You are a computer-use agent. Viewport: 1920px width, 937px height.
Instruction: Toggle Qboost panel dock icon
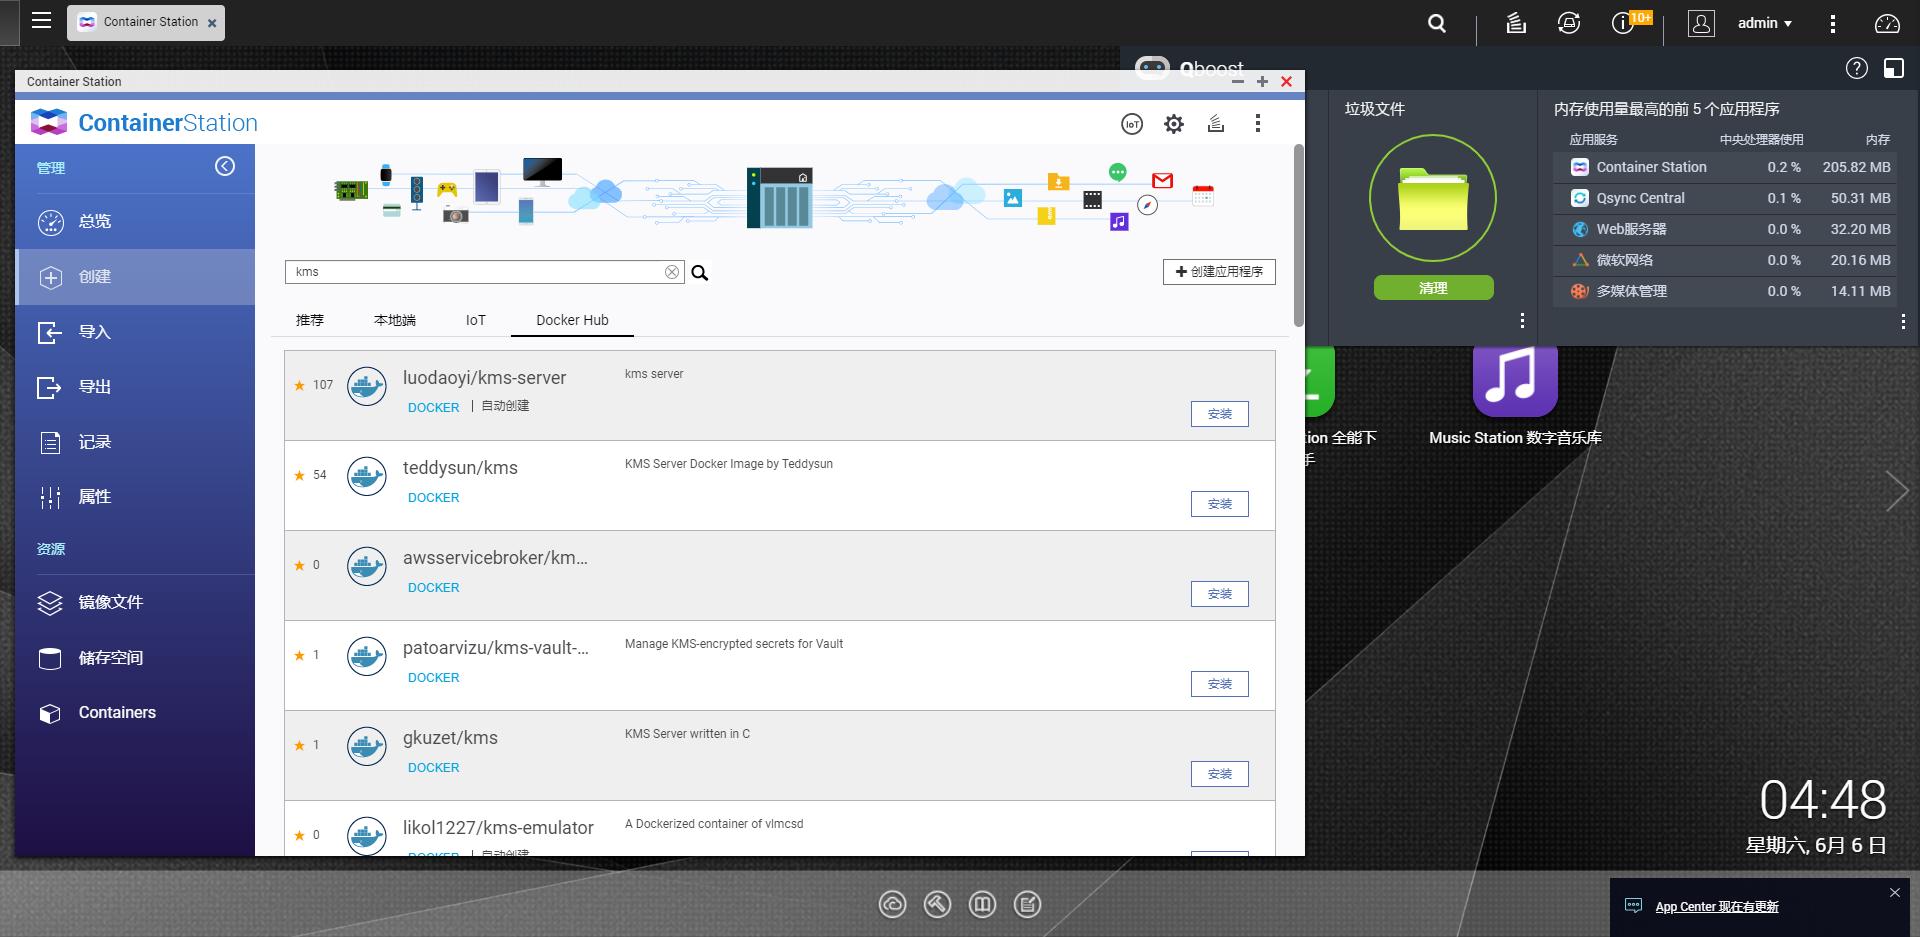(x=1894, y=68)
